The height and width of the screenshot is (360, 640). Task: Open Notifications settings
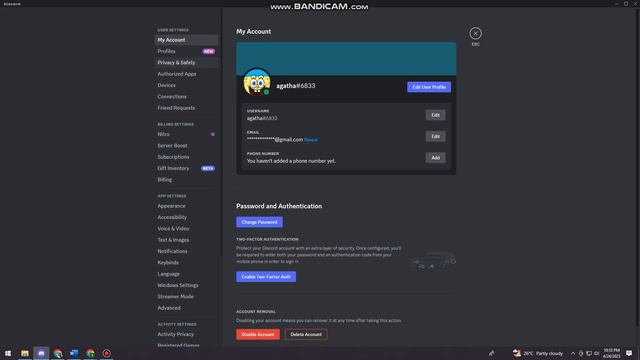[186, 251]
